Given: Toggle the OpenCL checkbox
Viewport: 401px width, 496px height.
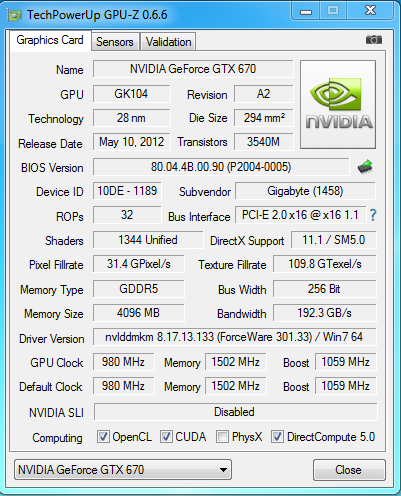Looking at the screenshot, I should [103, 436].
